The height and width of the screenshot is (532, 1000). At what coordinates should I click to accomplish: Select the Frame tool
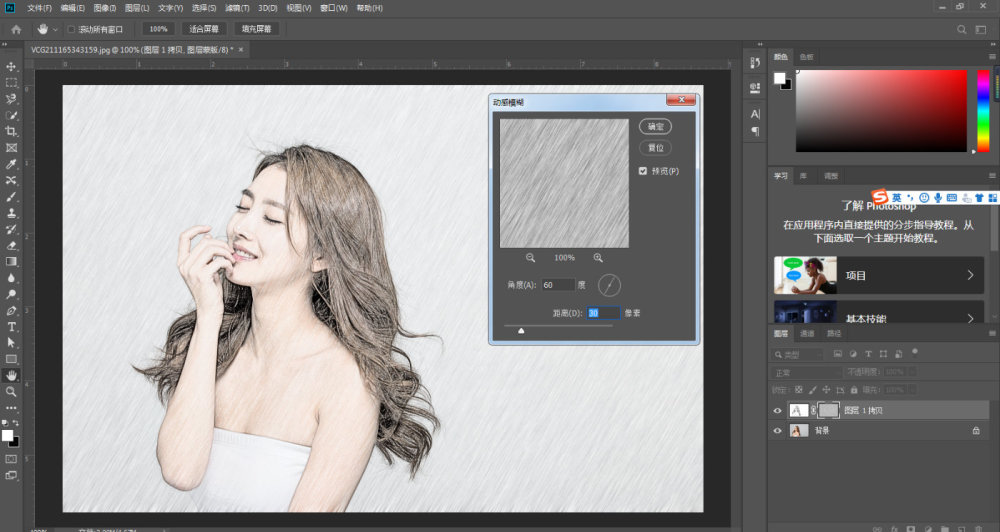coord(11,148)
